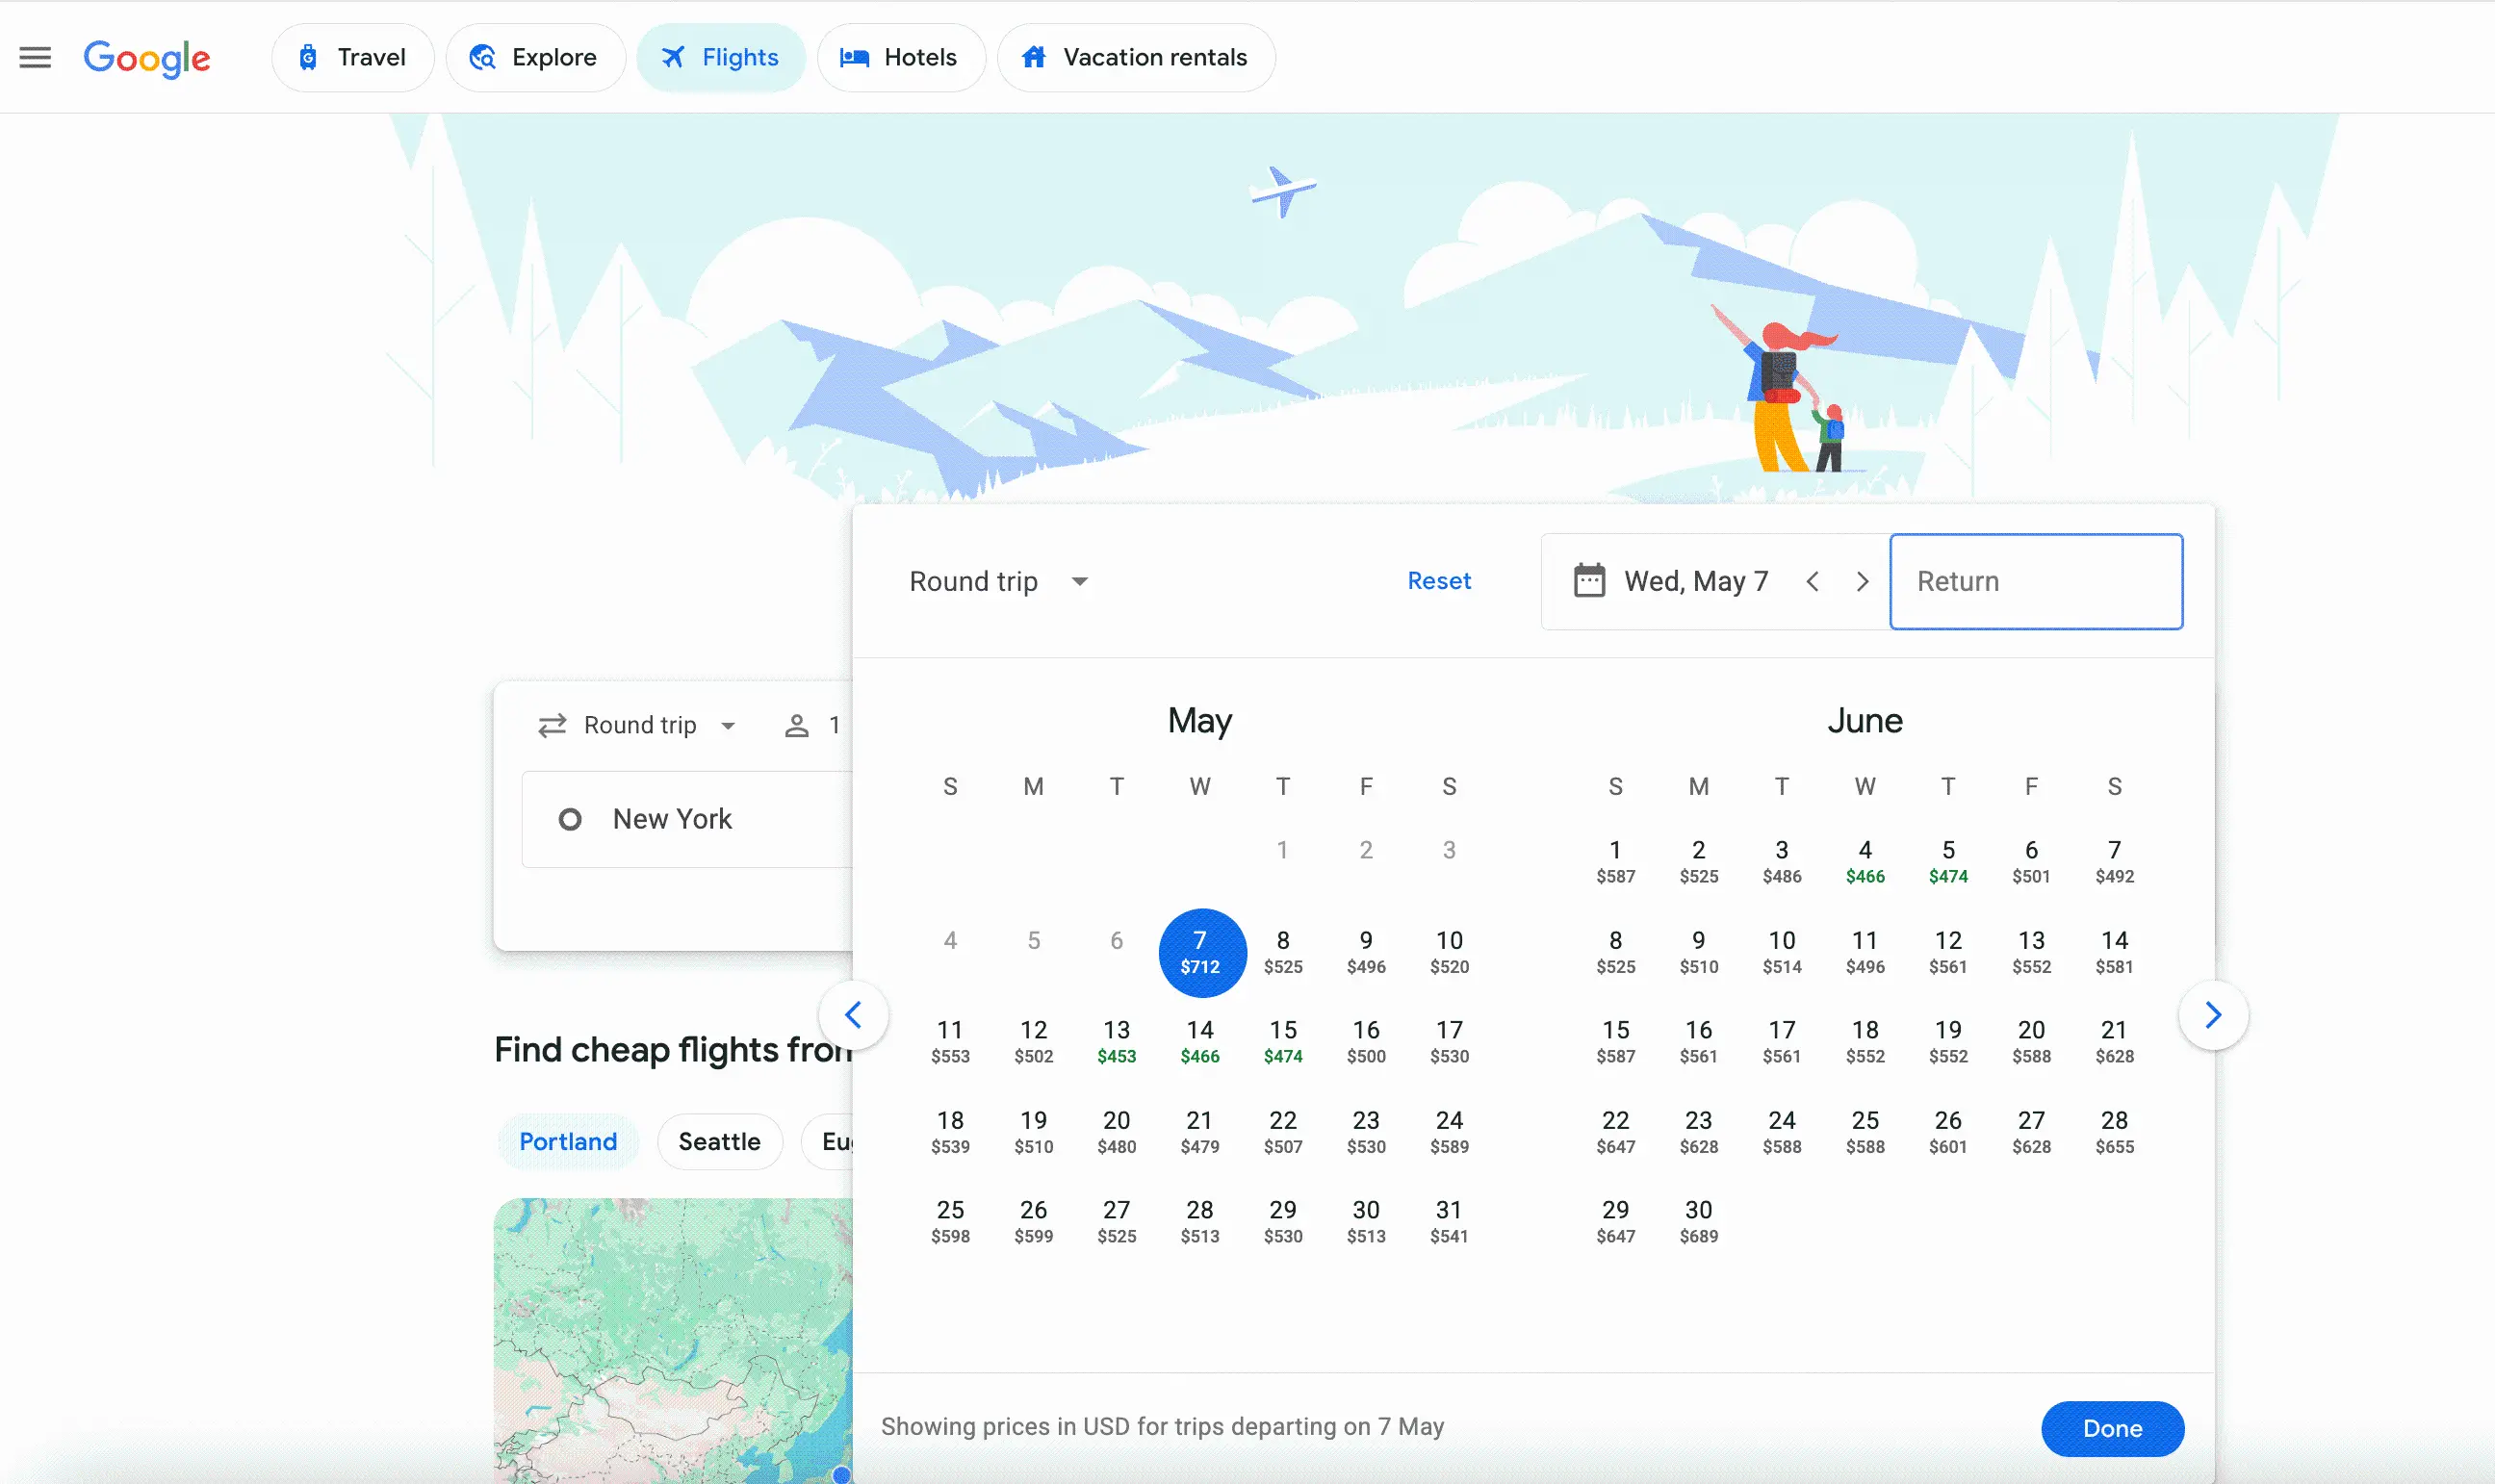
Task: Switch to the Hotels tab
Action: [900, 58]
